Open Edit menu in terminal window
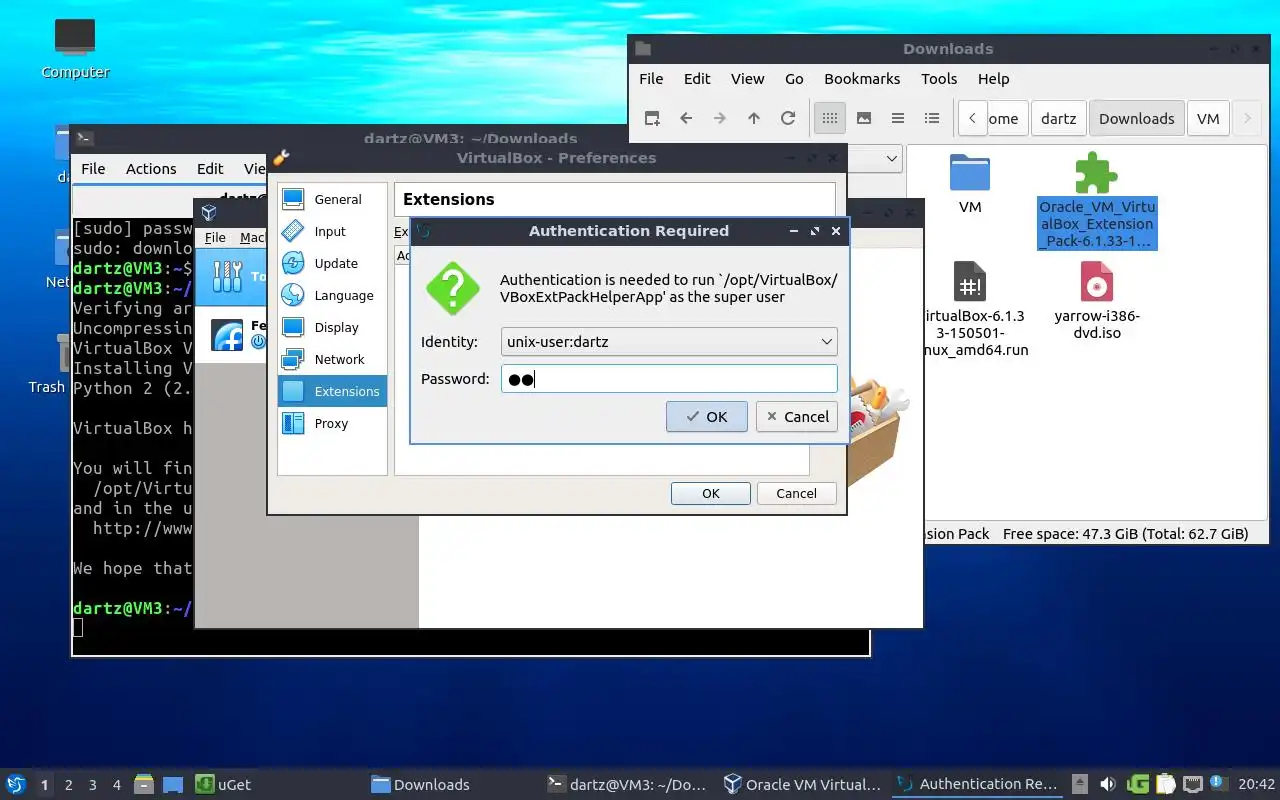 click(210, 168)
